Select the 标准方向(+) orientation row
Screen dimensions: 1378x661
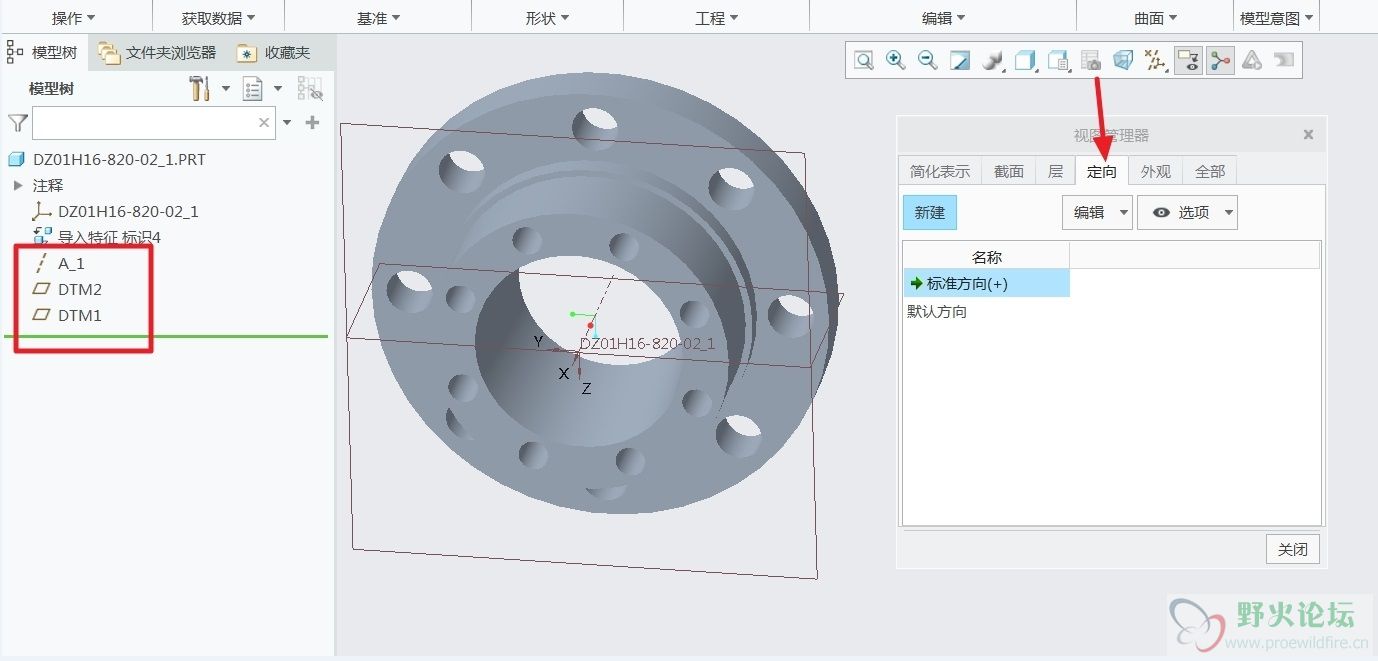coord(987,284)
